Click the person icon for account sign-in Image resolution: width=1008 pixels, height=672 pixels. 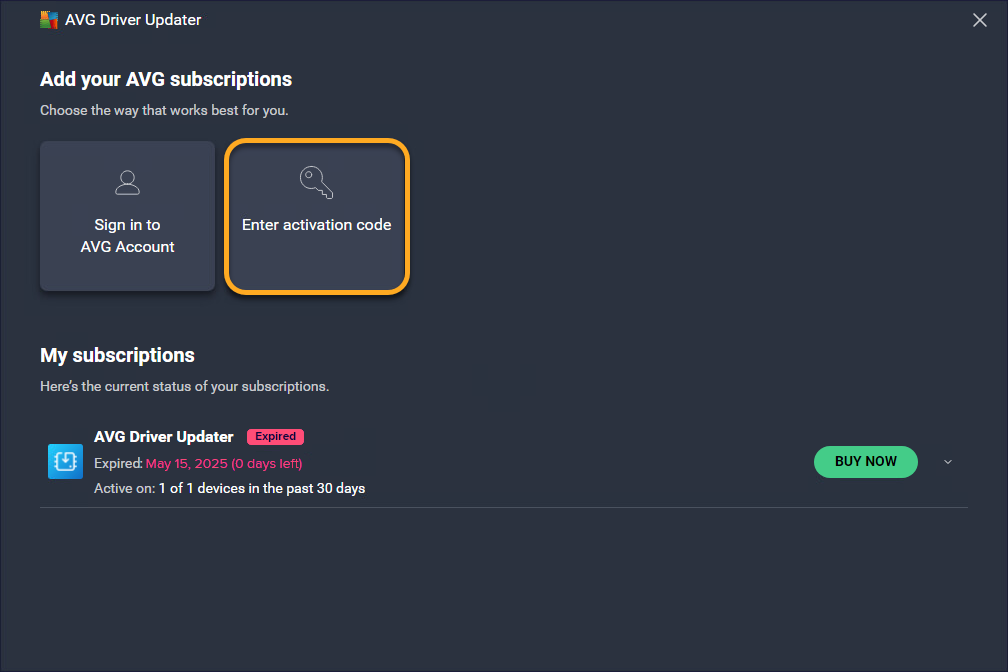point(127,182)
